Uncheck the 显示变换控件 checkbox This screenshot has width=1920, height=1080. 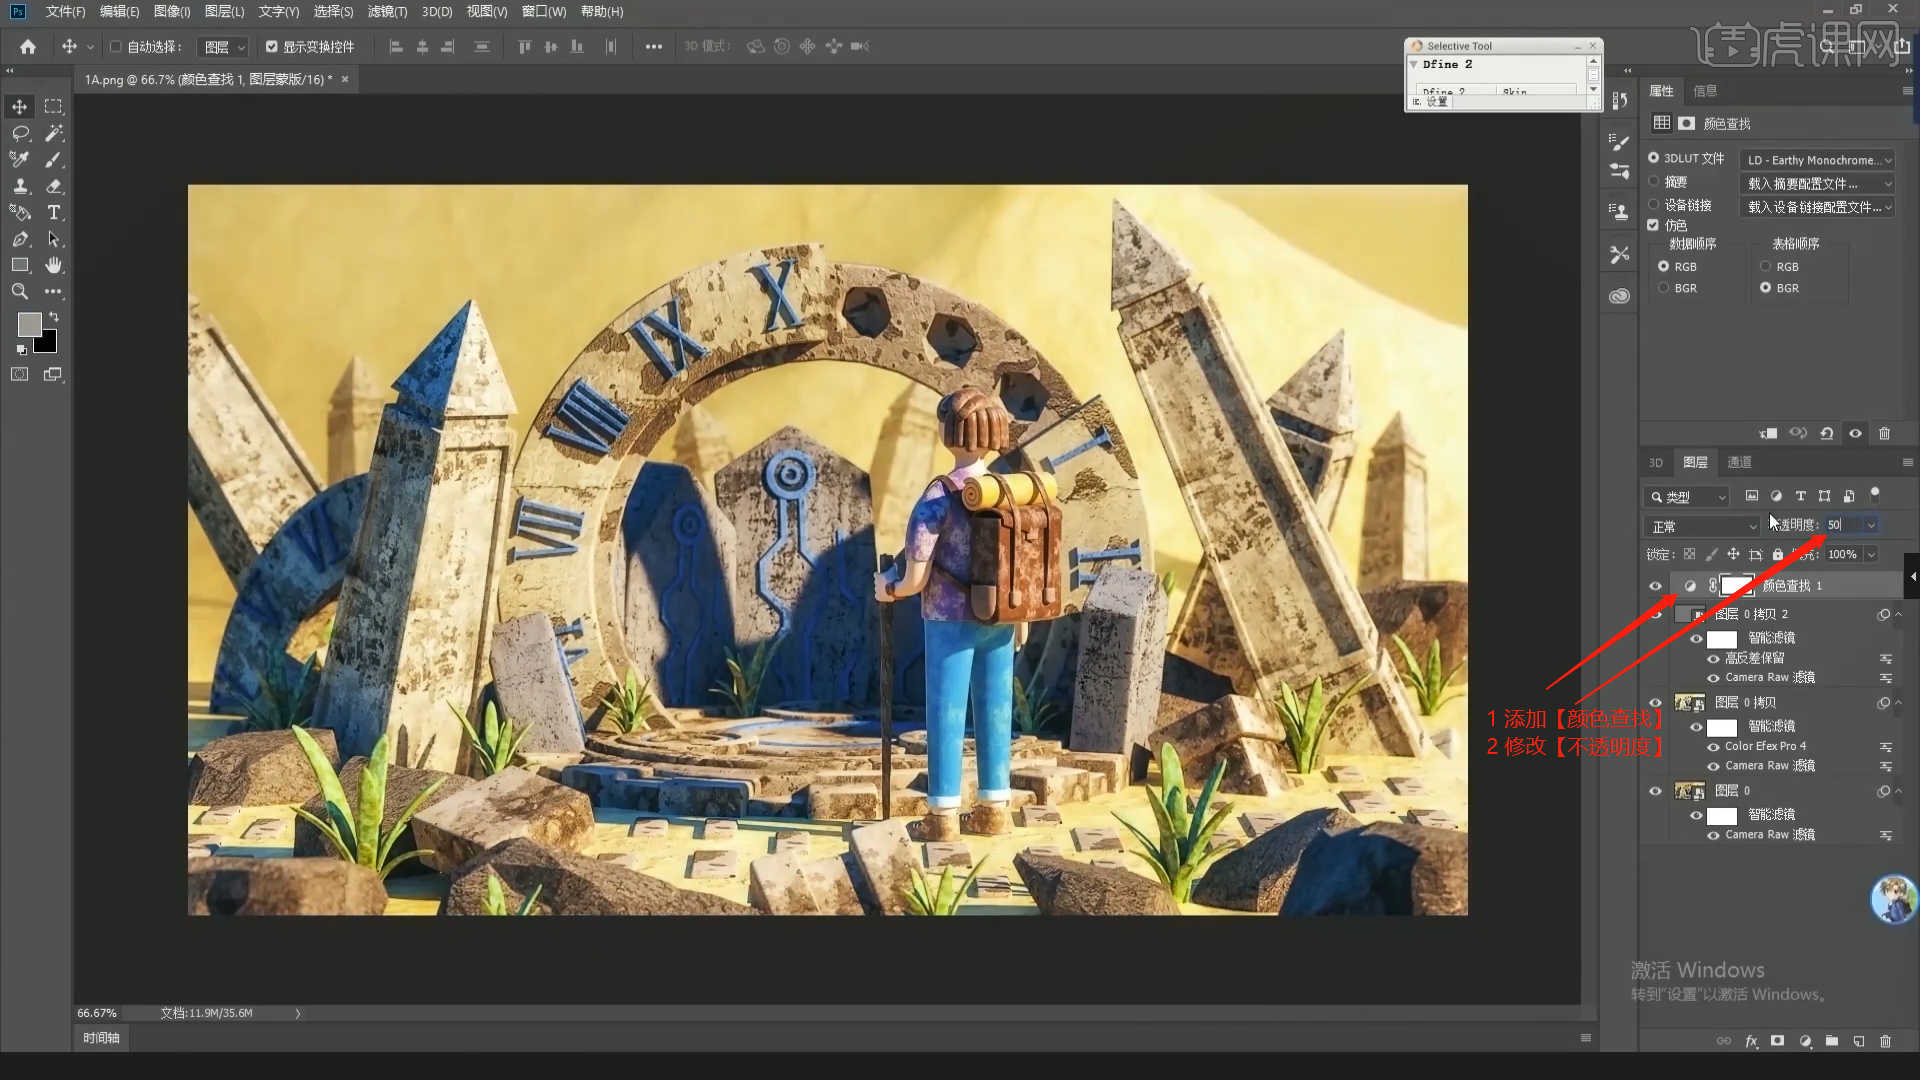(x=271, y=47)
